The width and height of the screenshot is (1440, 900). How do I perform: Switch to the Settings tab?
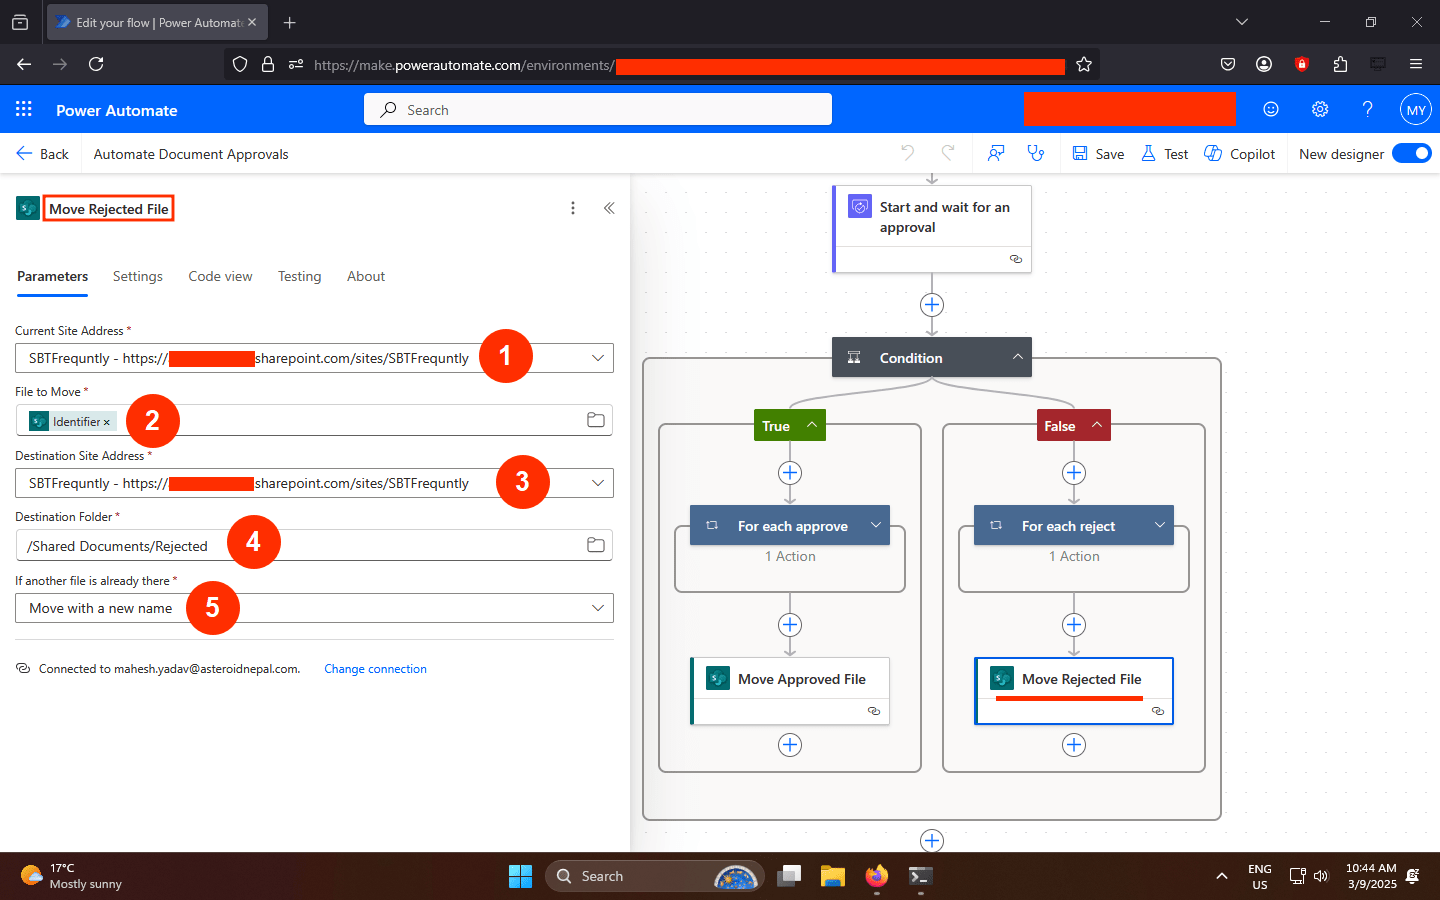pyautogui.click(x=137, y=276)
